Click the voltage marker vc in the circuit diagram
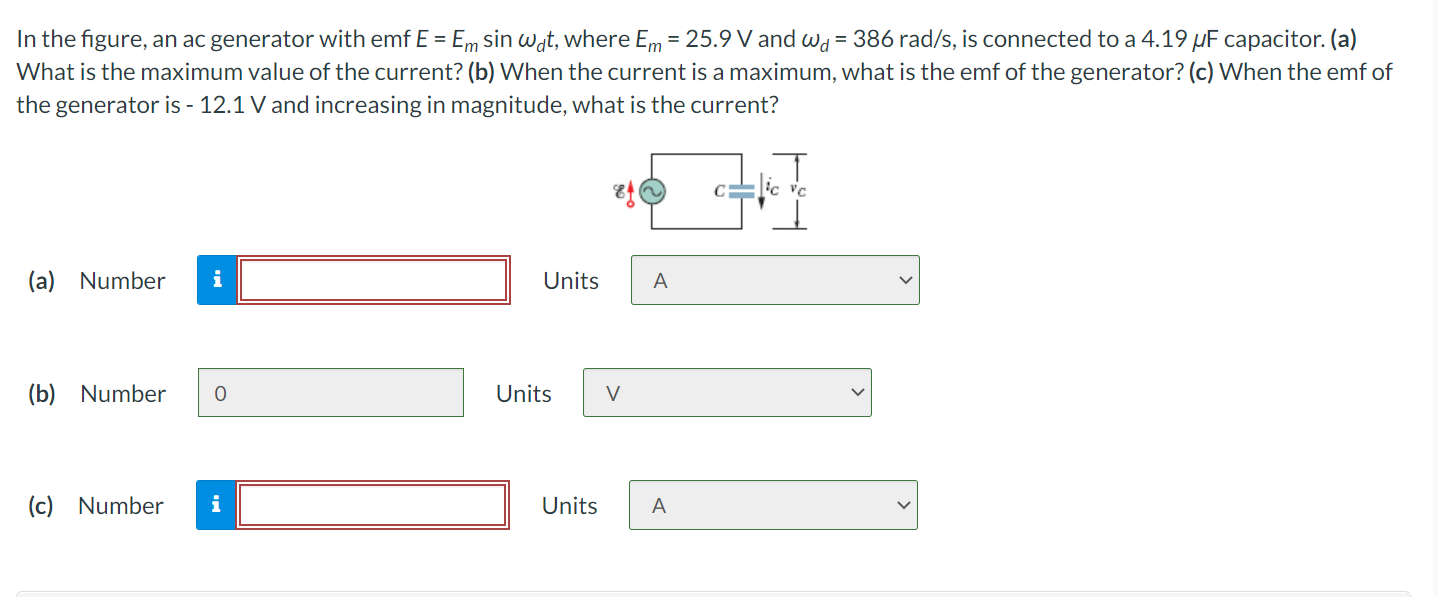1438x597 pixels. click(x=796, y=190)
